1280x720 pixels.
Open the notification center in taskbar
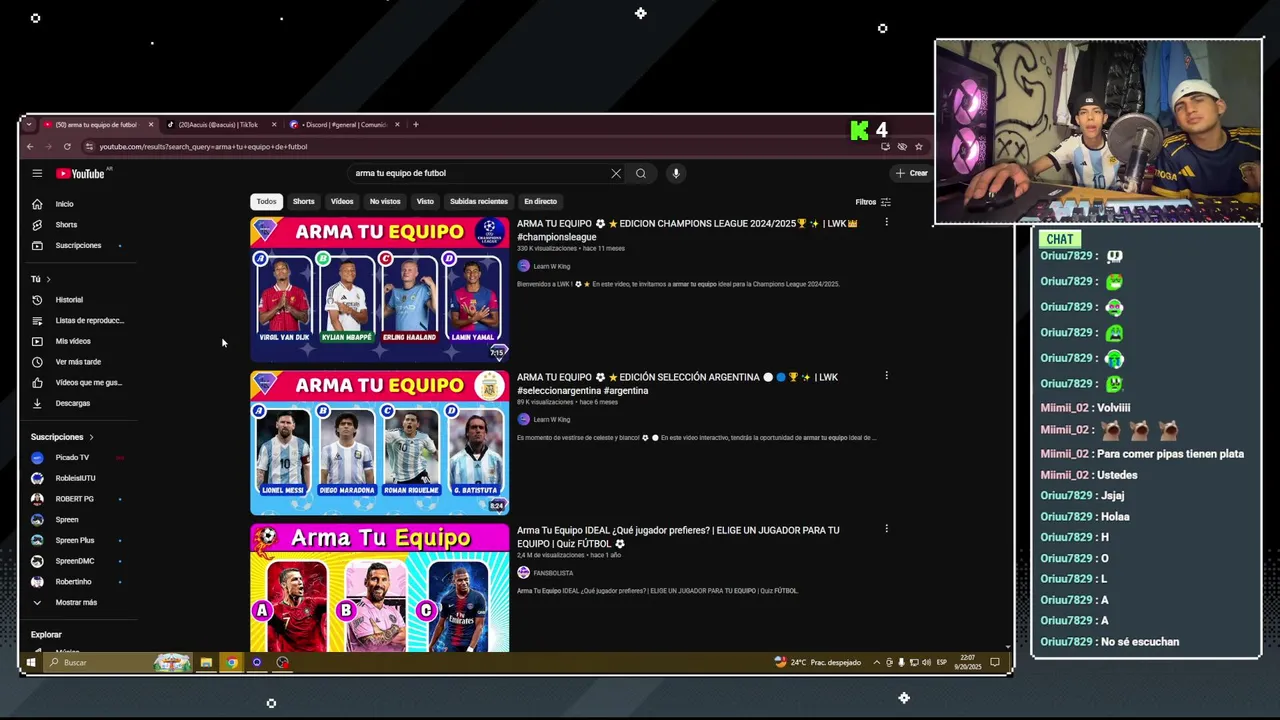point(995,662)
